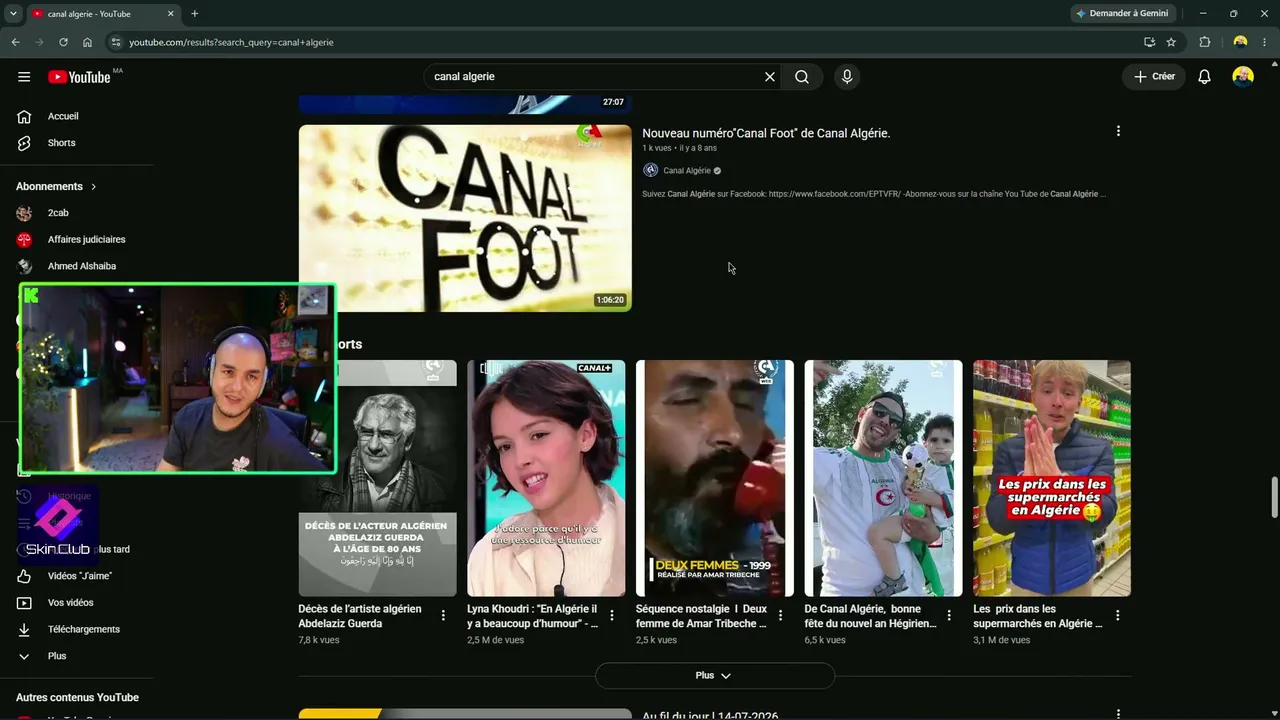
Task: Open the Canal Algérie channel name link
Action: [687, 171]
